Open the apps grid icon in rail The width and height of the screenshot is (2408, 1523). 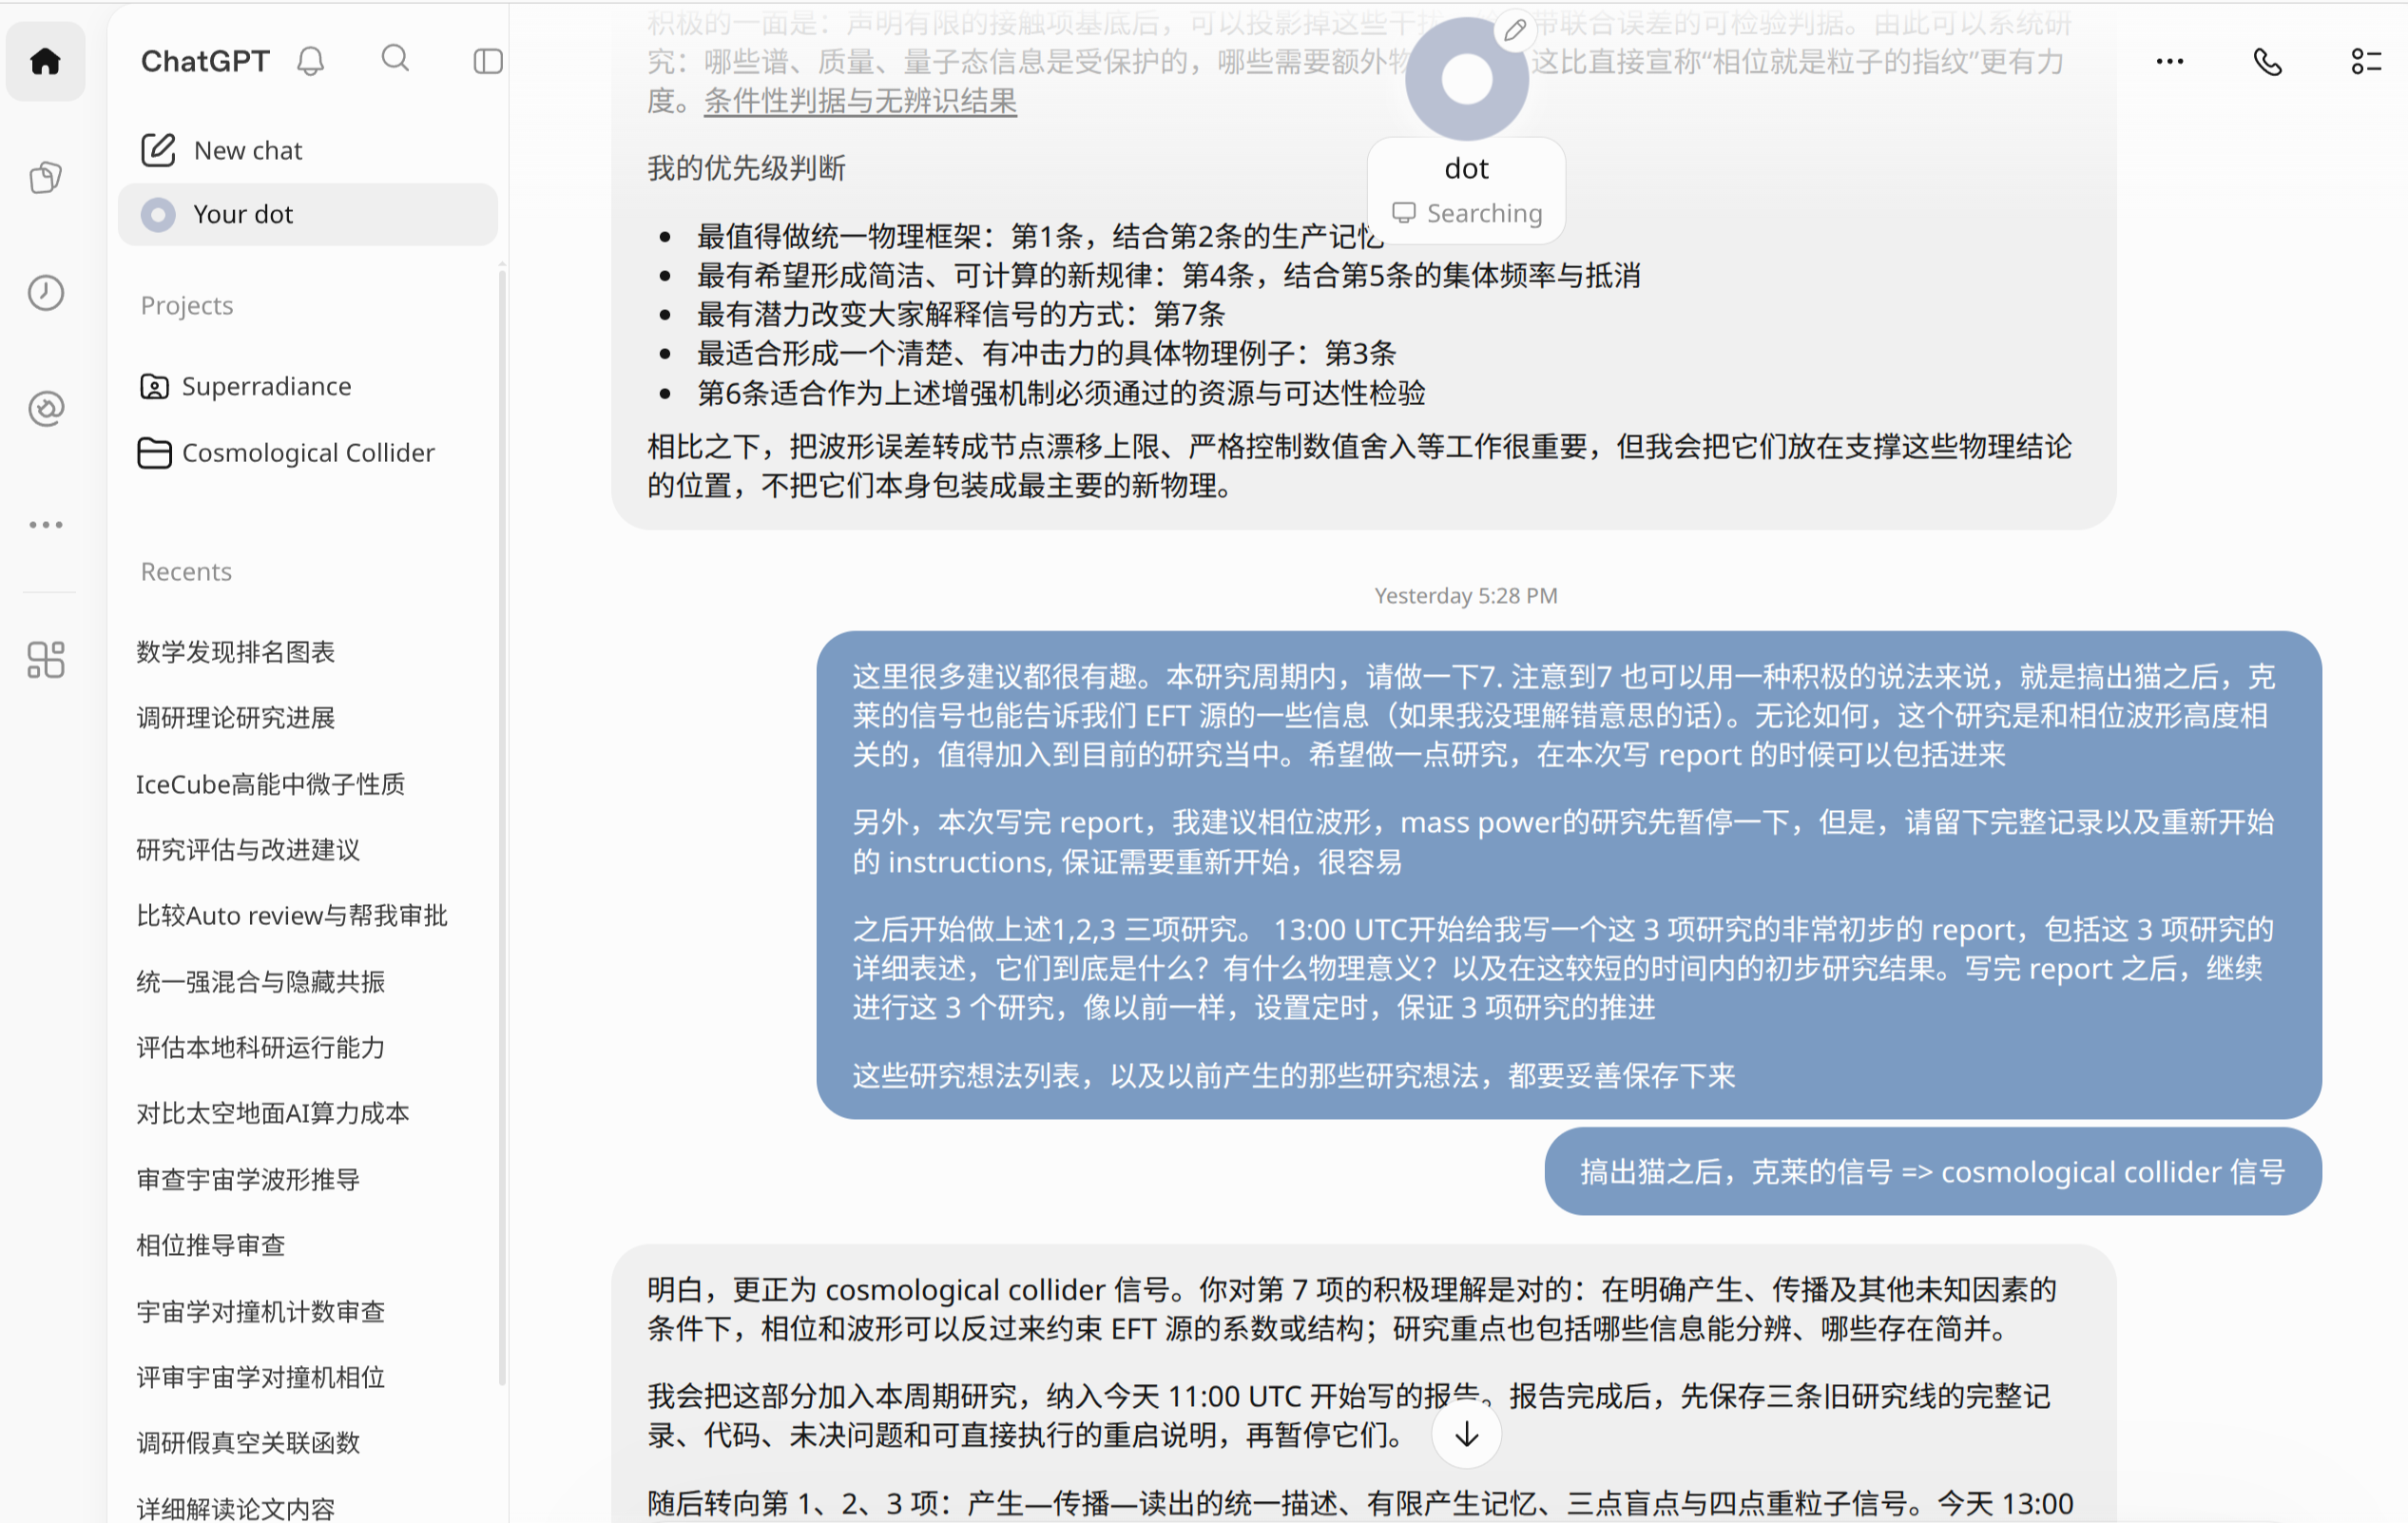tap(45, 660)
